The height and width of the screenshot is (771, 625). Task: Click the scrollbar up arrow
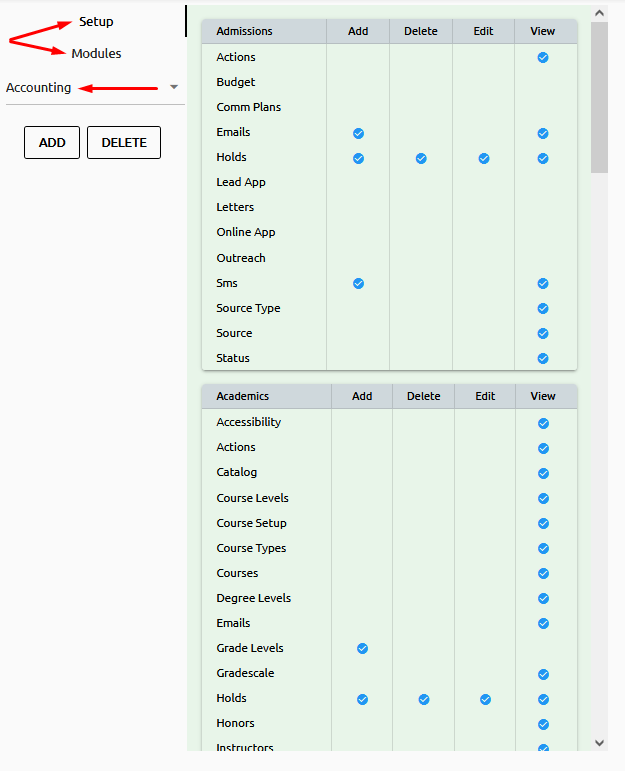[x=599, y=13]
